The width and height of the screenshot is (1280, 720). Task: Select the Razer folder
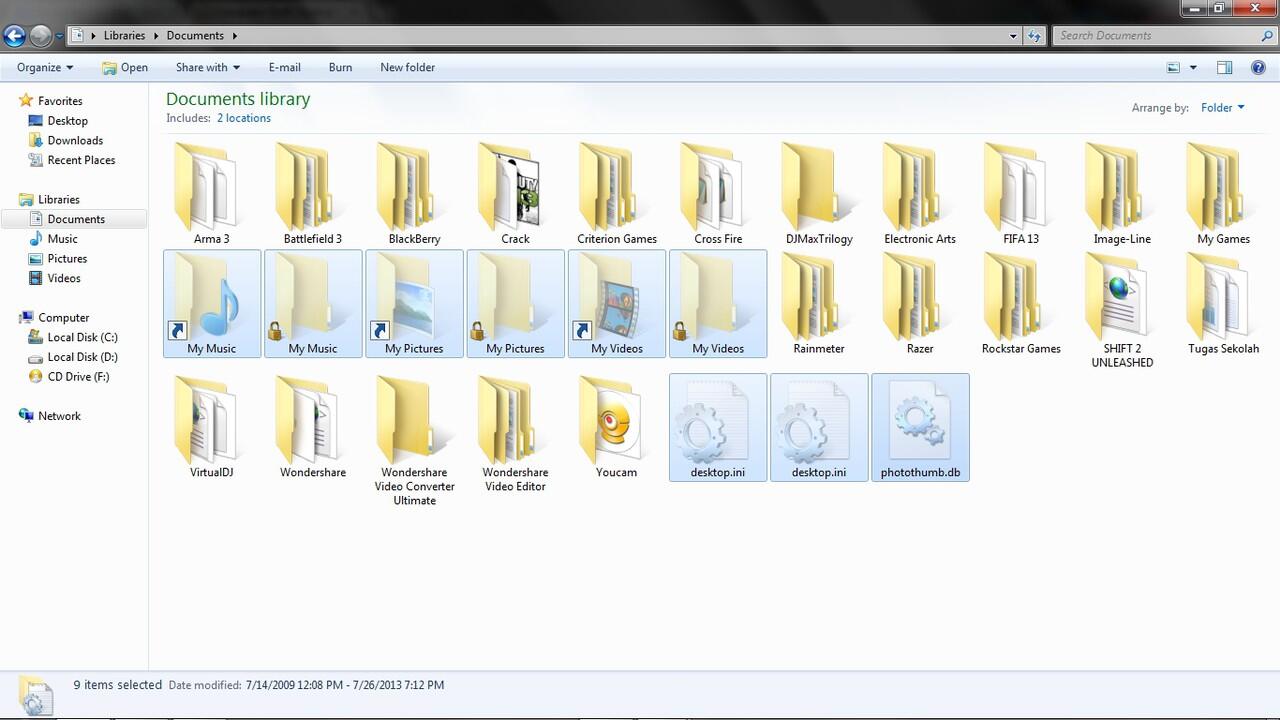click(x=920, y=304)
